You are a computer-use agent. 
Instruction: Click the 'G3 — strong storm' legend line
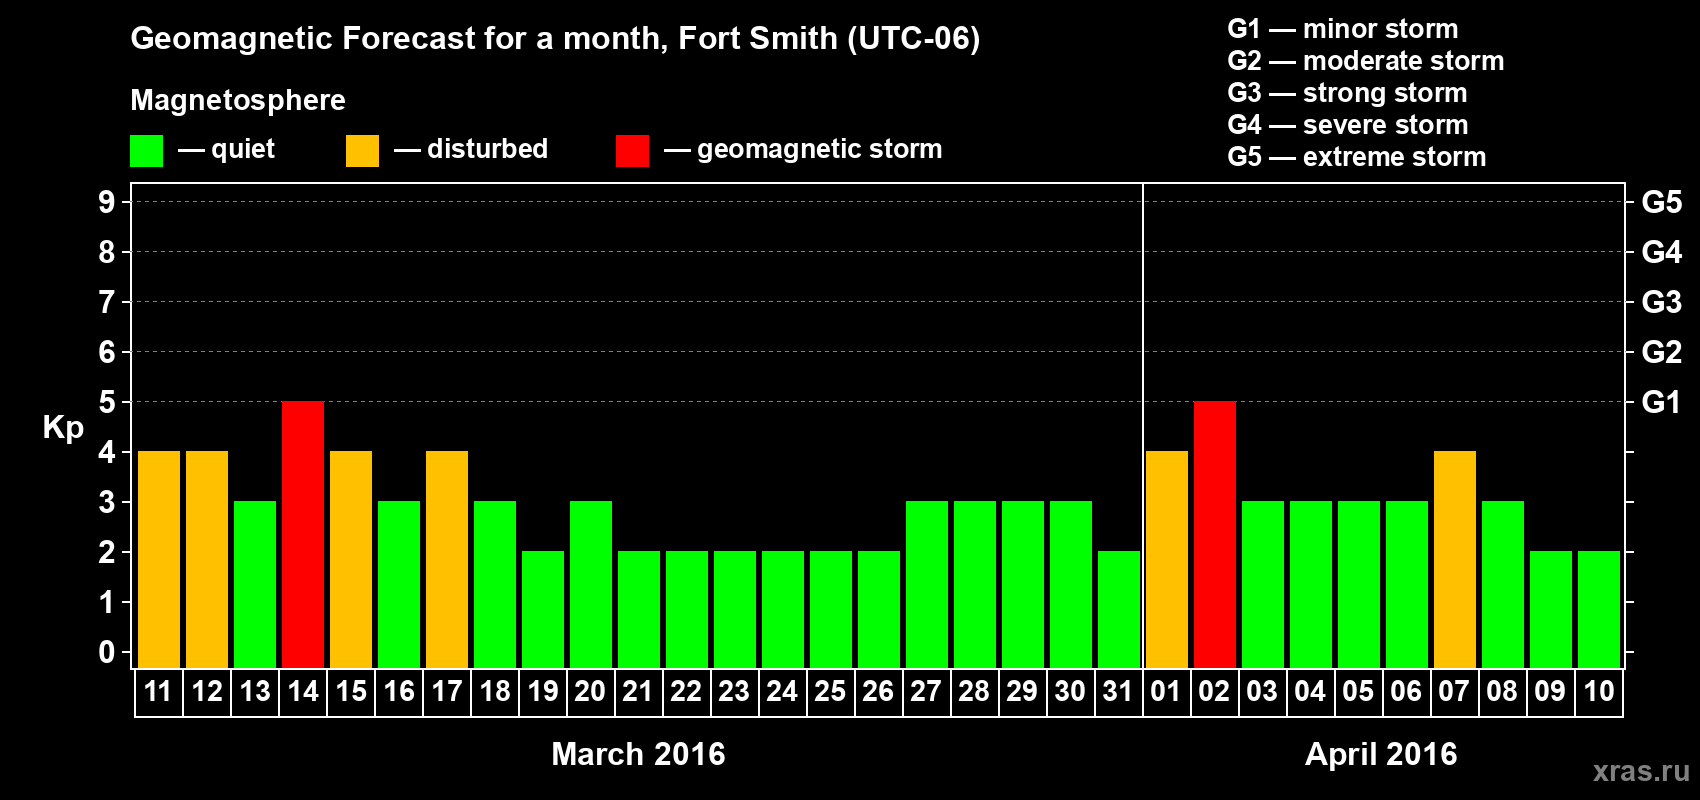pyautogui.click(x=1347, y=93)
